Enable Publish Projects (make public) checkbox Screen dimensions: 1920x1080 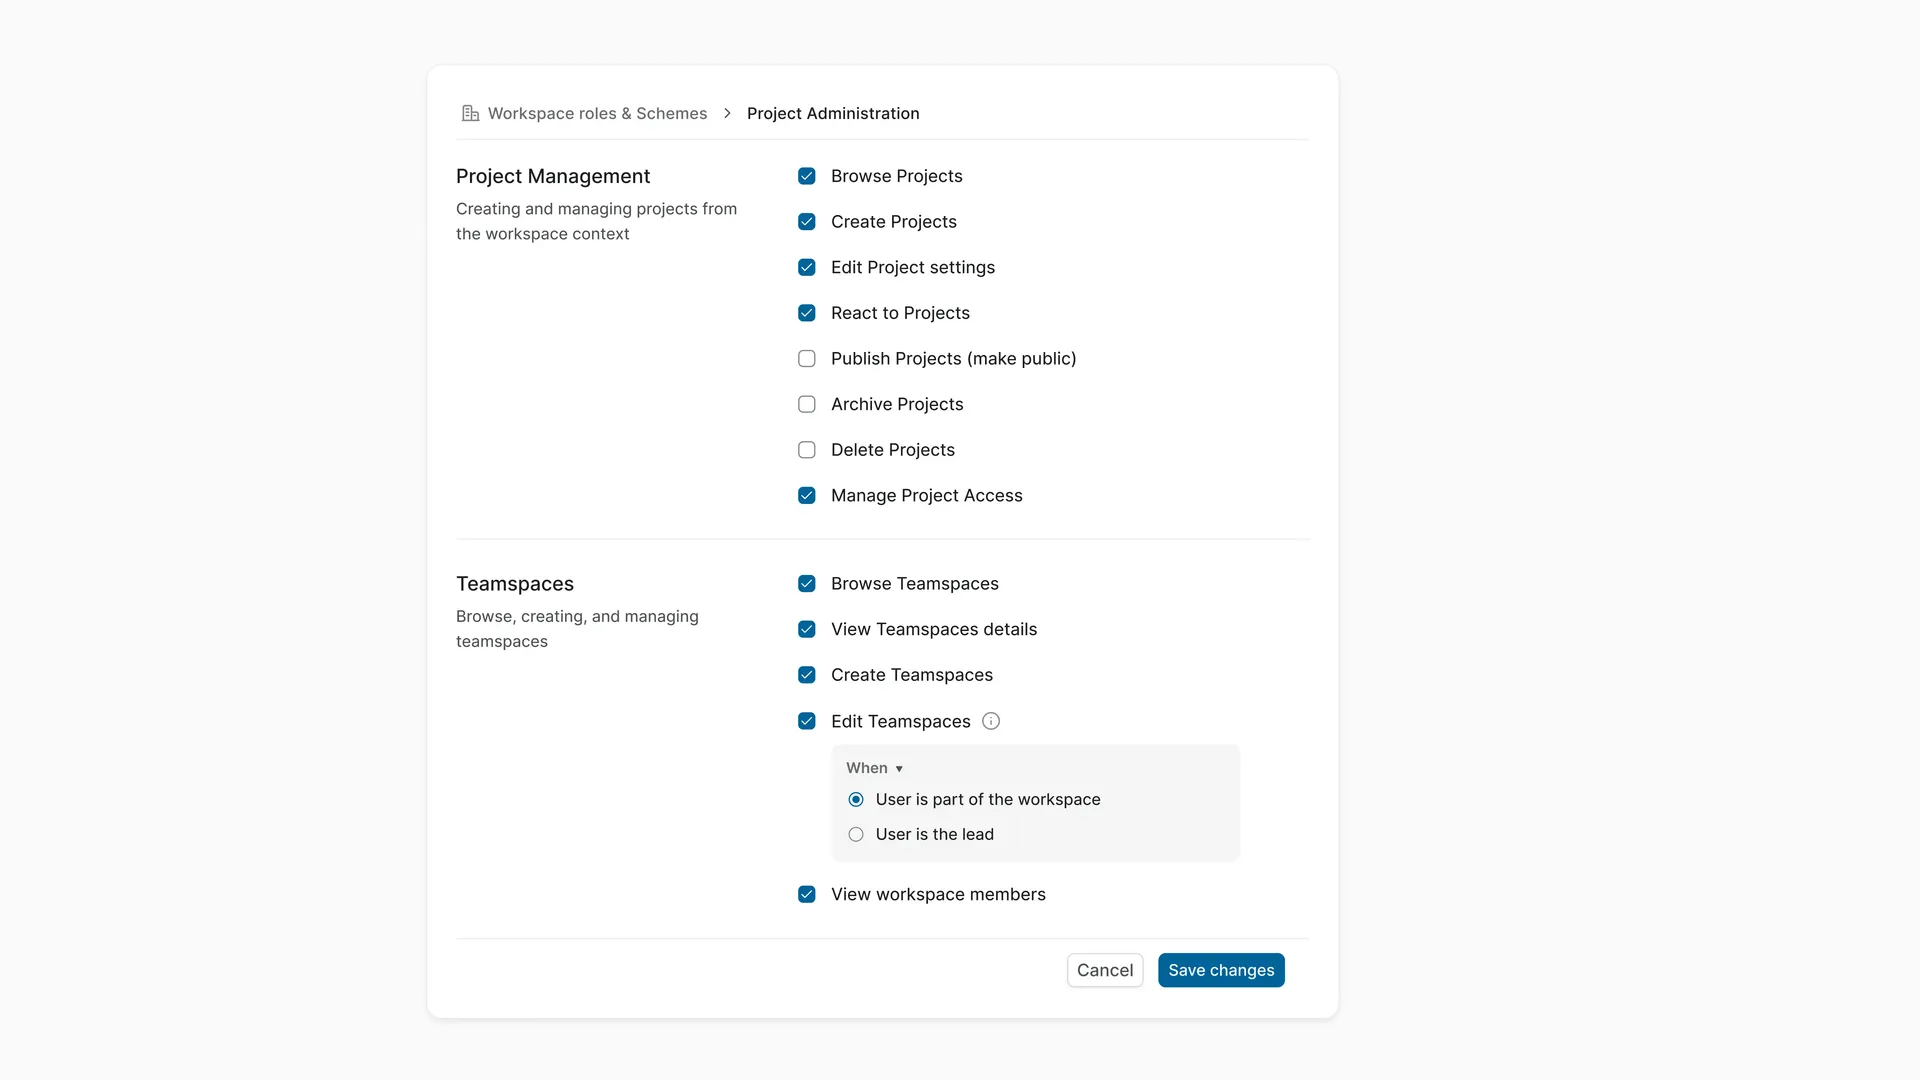click(x=807, y=358)
